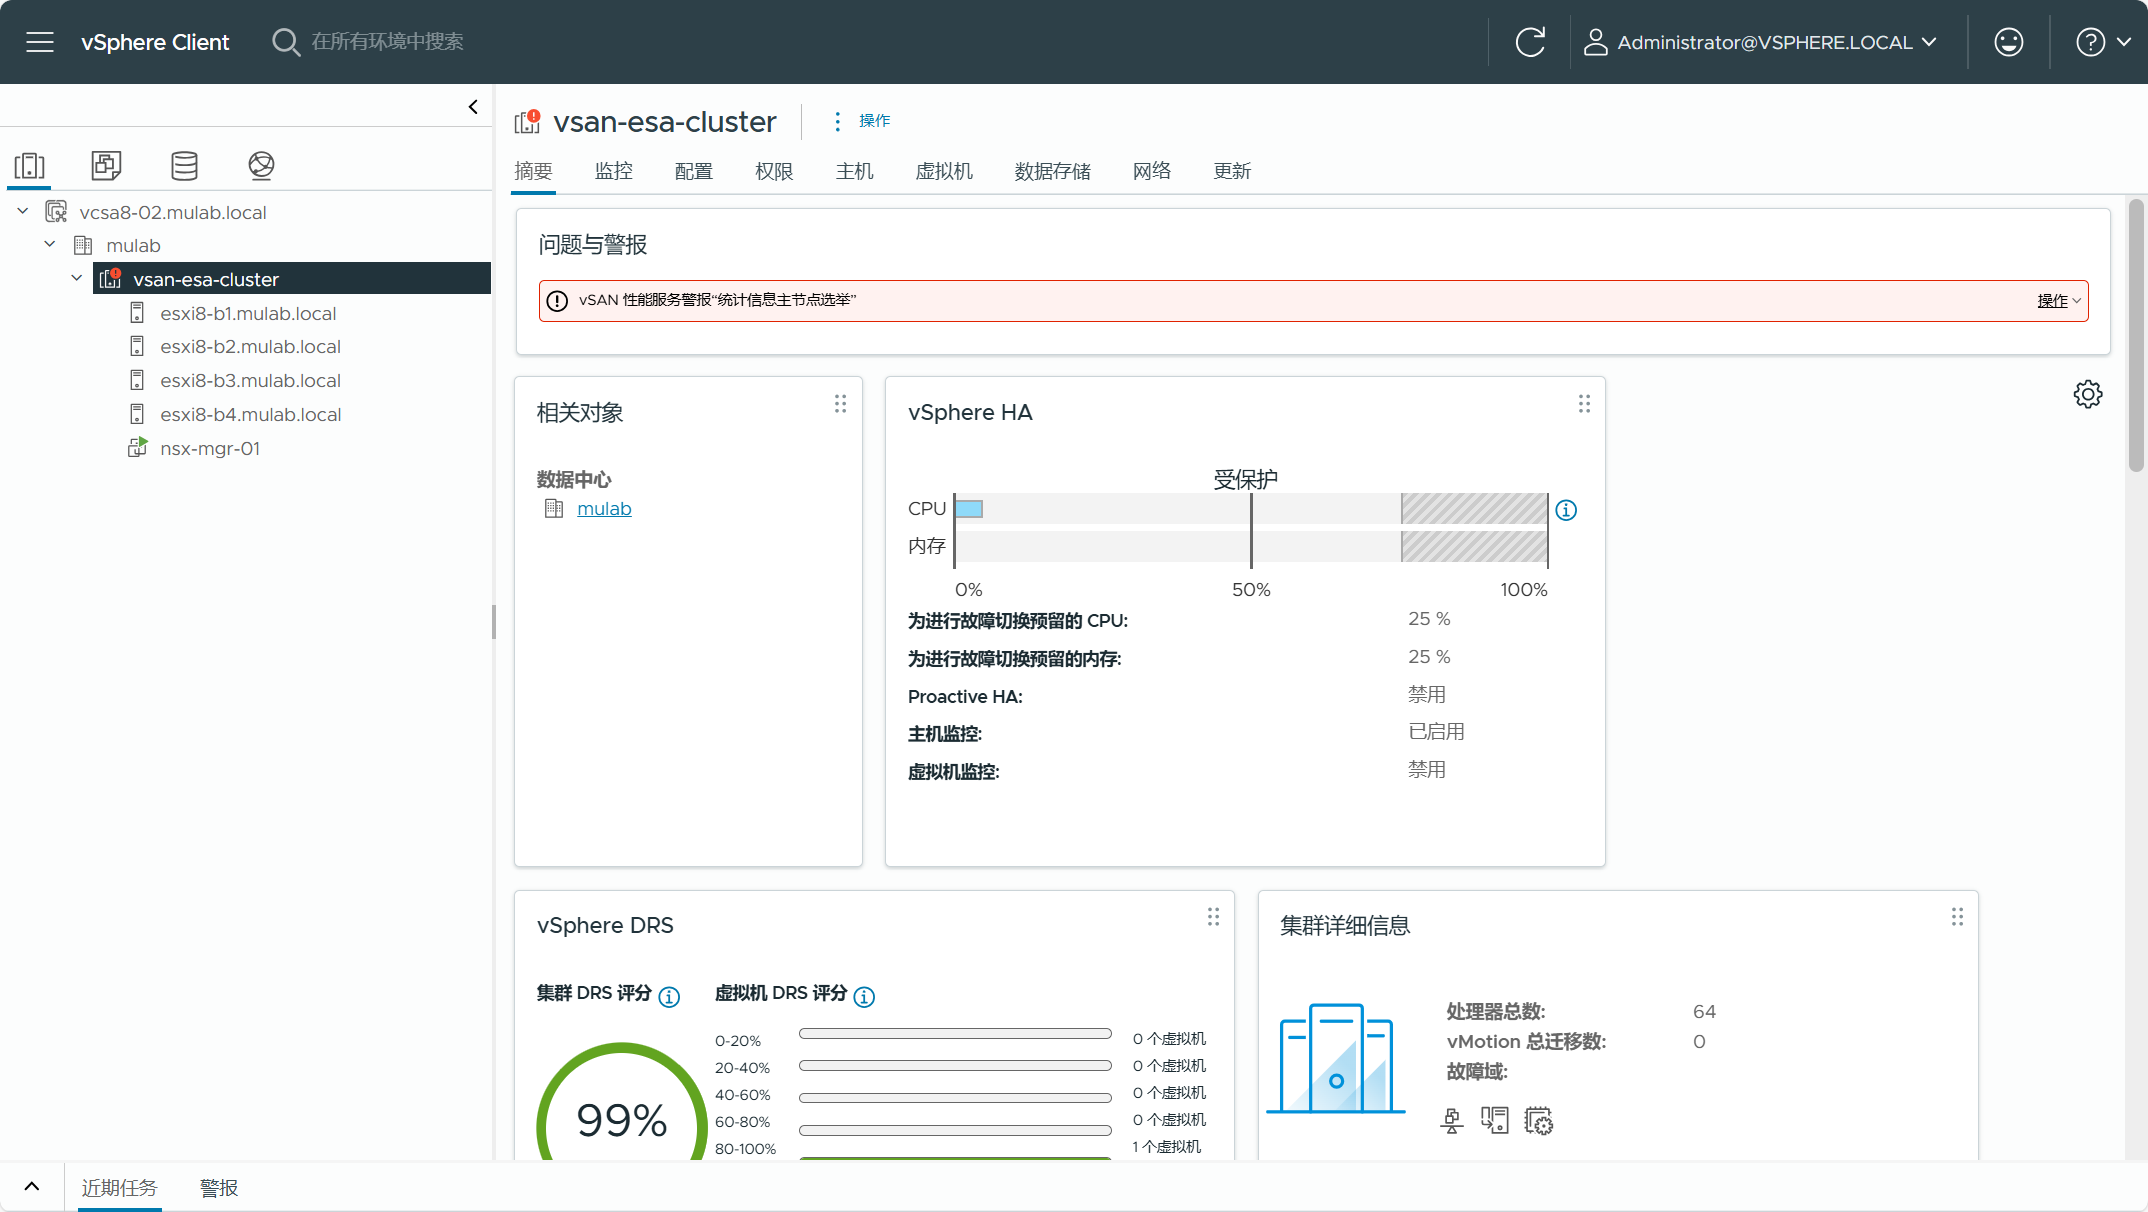Screen dimensions: 2148x1212
Task: Open summary page settings gear
Action: [2087, 394]
